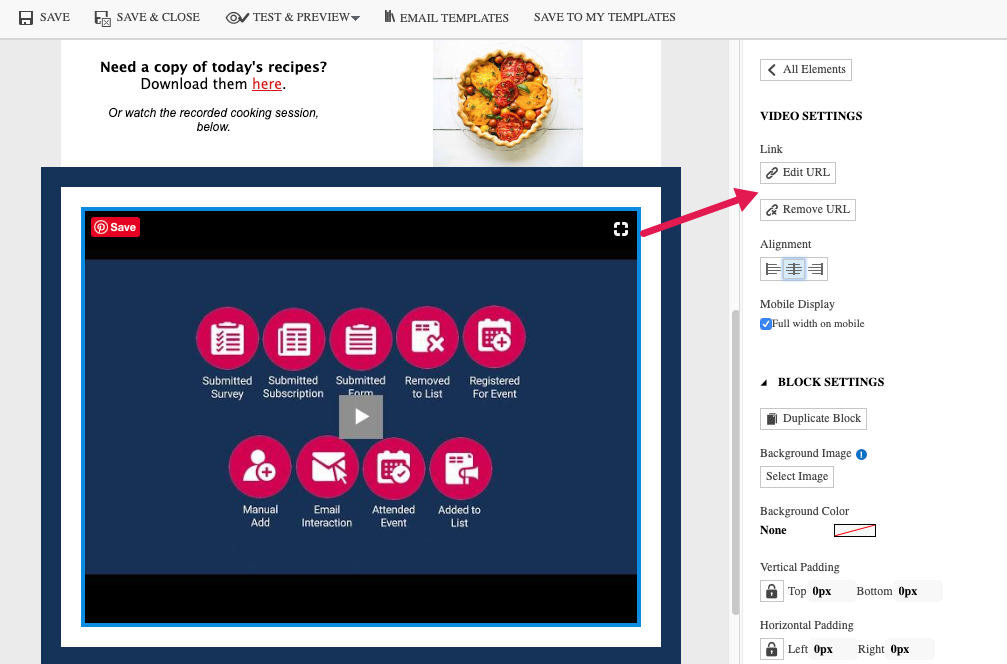The width and height of the screenshot is (1007, 664).
Task: Click the fullscreen icon on video
Action: click(620, 229)
